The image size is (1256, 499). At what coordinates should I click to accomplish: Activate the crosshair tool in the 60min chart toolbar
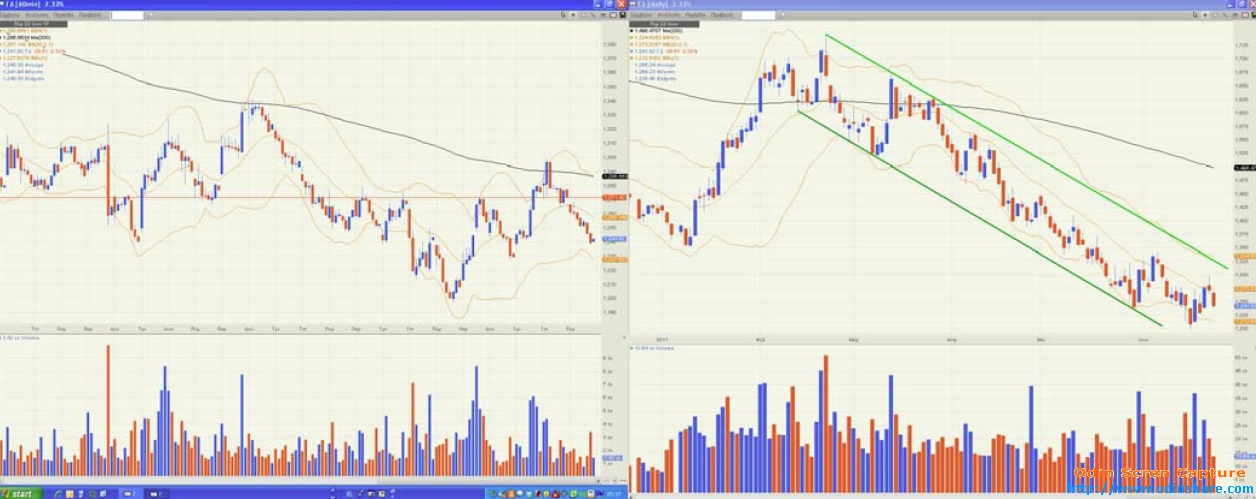coord(573,15)
